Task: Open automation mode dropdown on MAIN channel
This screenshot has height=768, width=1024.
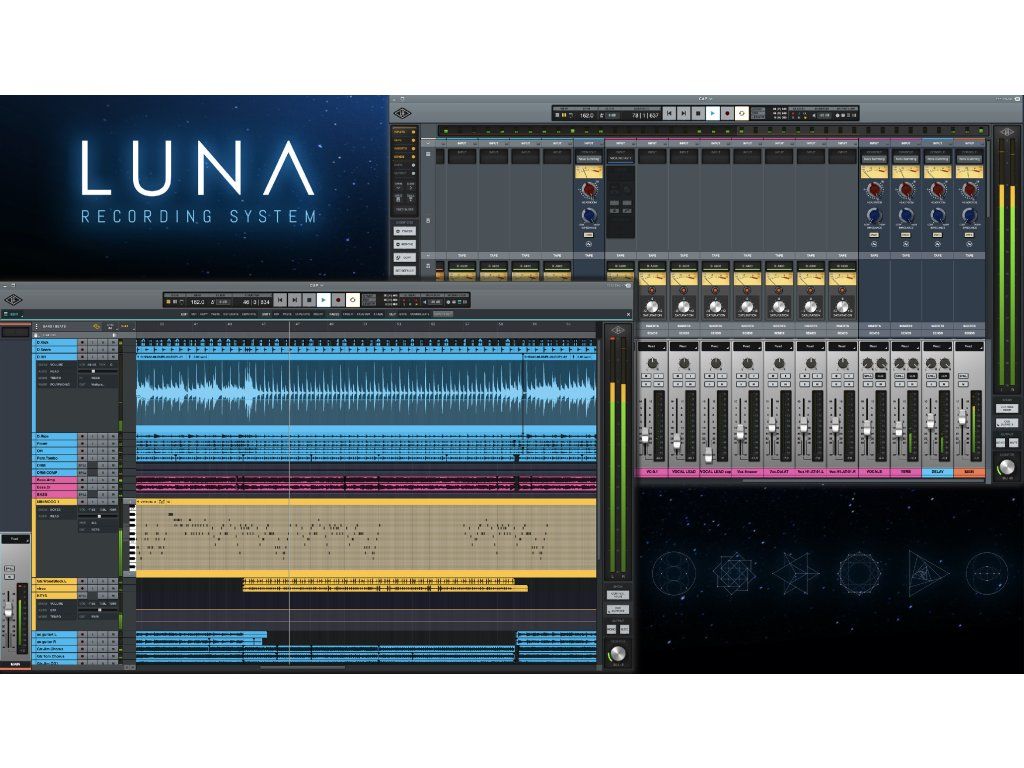Action: coord(969,346)
